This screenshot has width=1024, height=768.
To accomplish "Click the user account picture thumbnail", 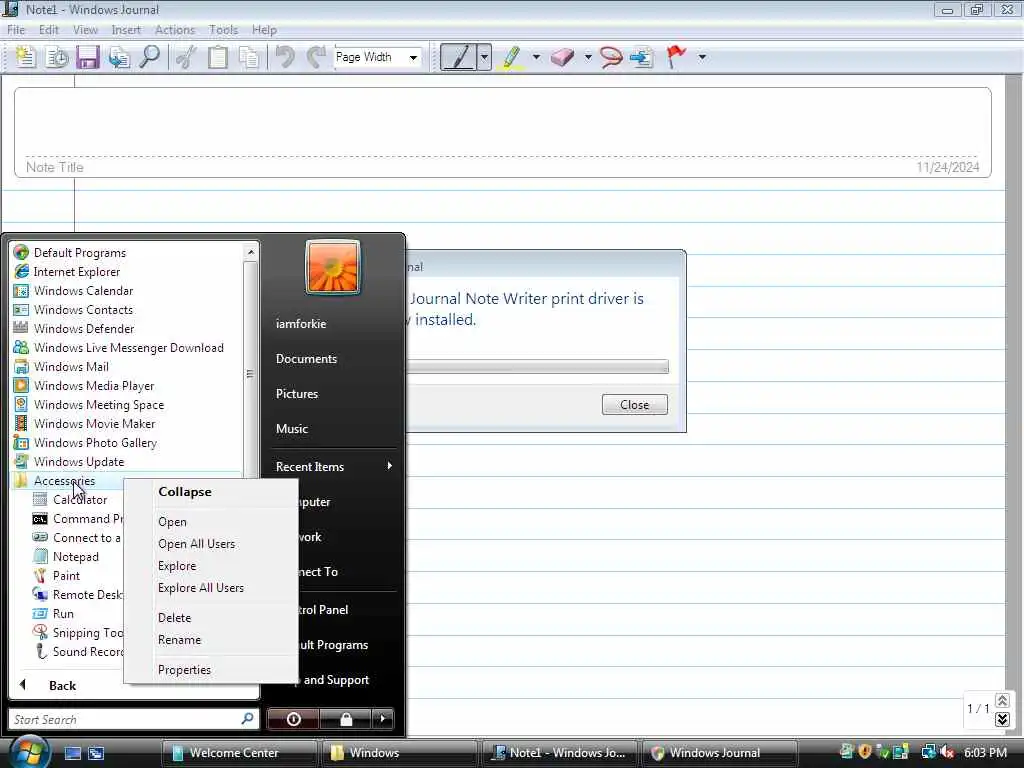I will point(332,267).
